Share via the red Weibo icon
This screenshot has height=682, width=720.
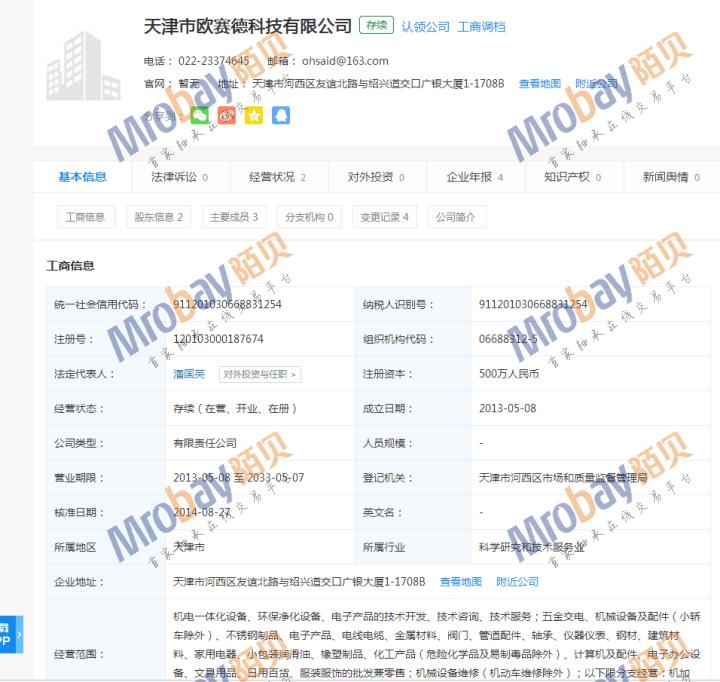coord(227,116)
